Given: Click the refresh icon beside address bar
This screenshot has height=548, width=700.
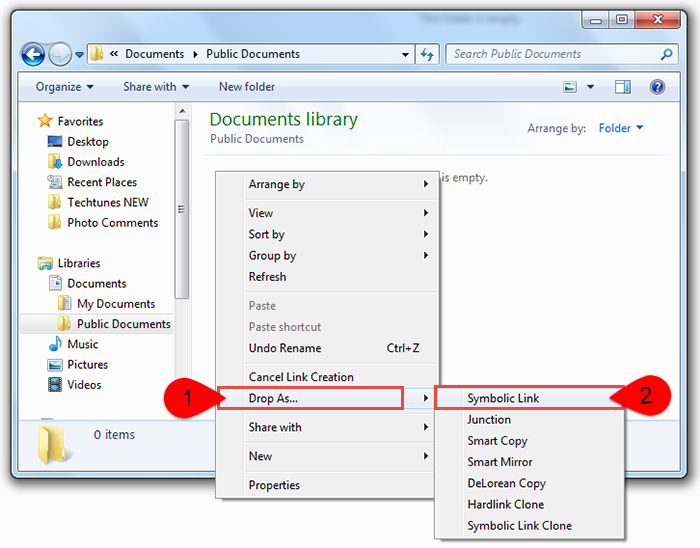Looking at the screenshot, I should (428, 54).
